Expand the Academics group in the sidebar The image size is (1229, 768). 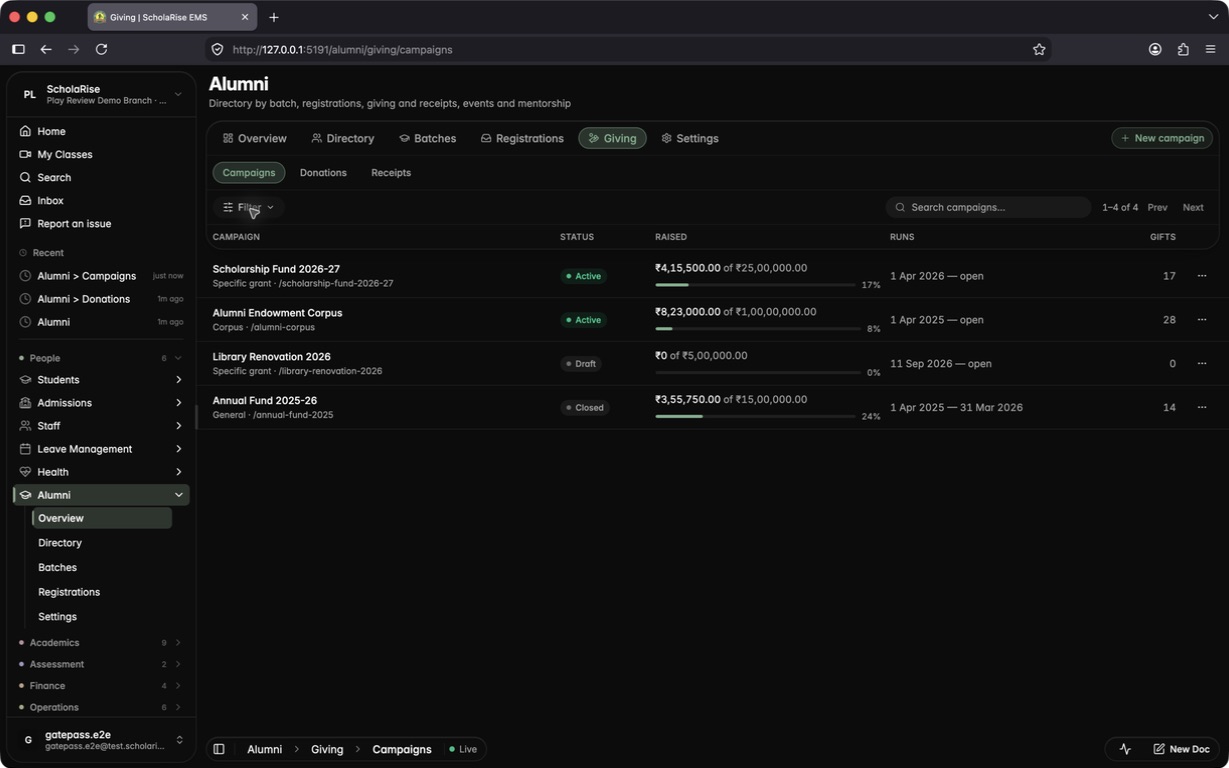pos(101,643)
